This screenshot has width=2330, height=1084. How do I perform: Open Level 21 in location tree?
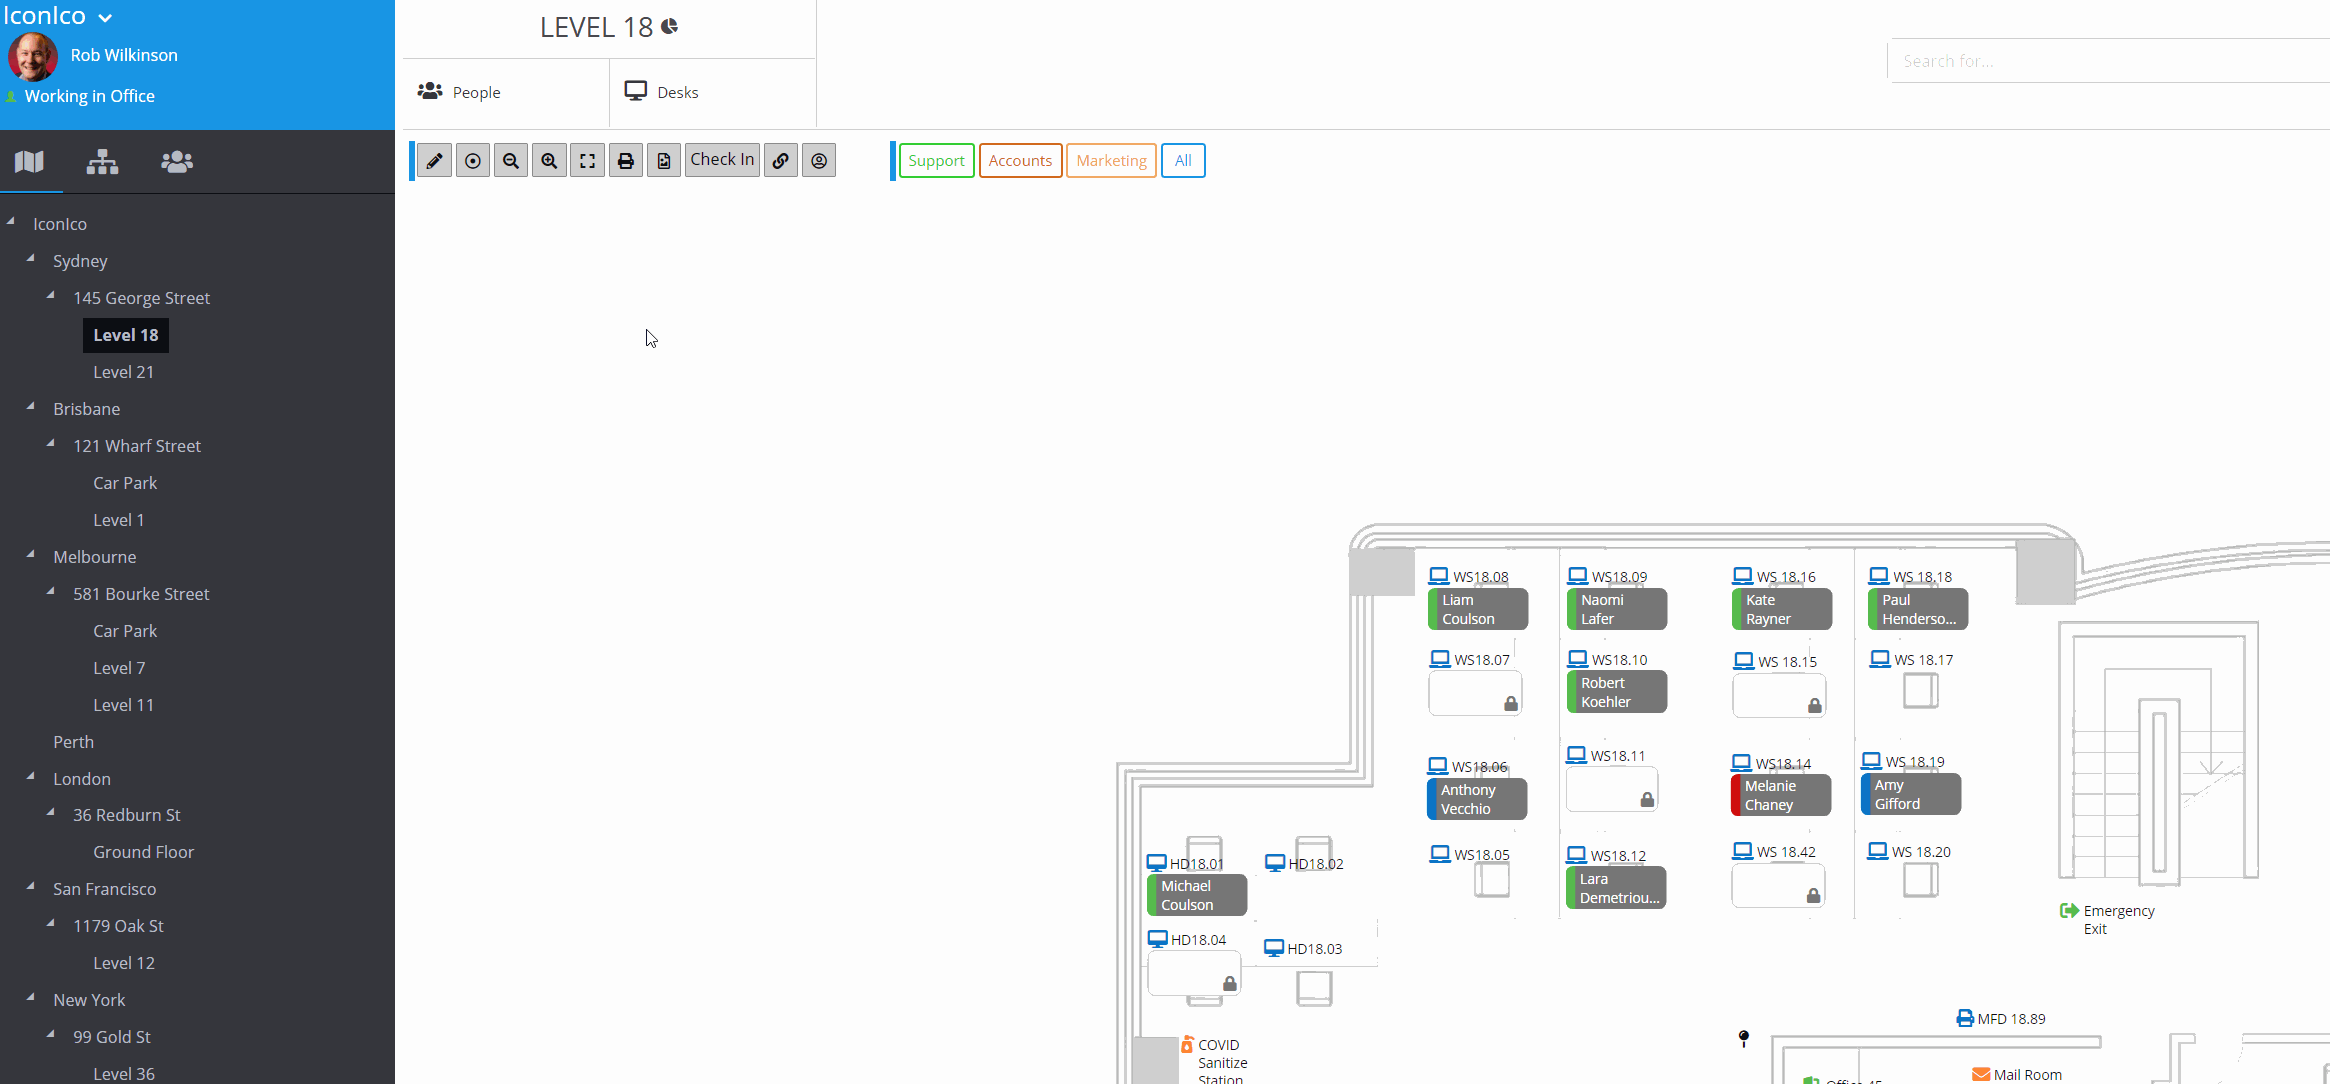click(x=123, y=372)
